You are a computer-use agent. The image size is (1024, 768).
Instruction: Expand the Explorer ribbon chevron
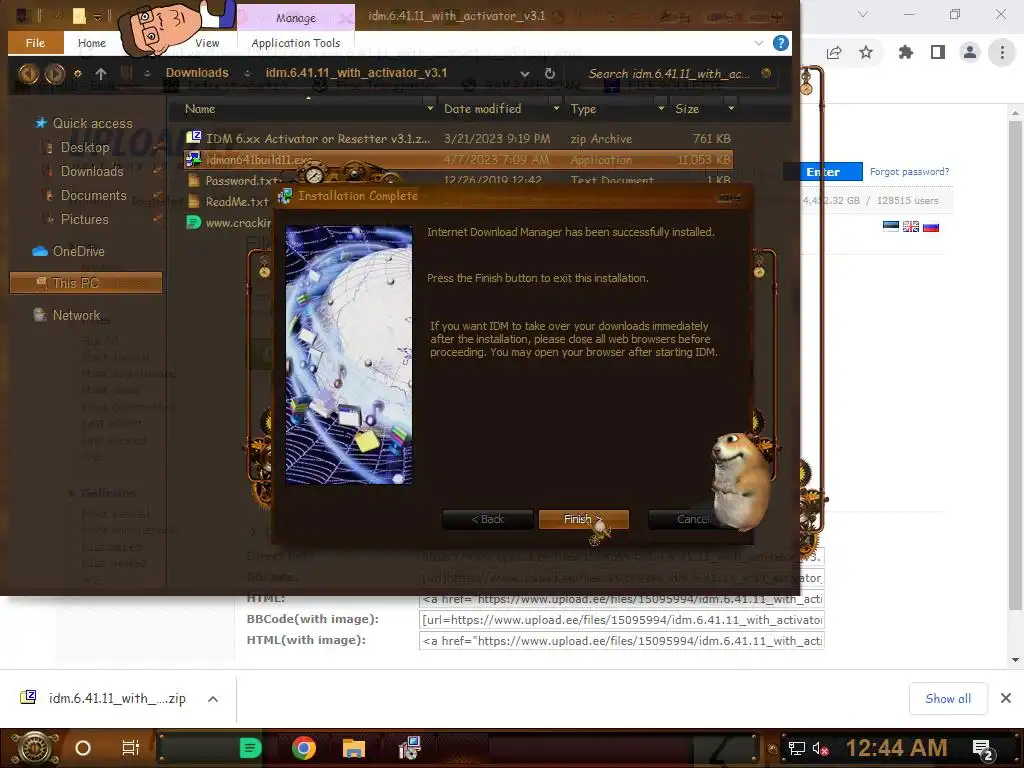(758, 43)
